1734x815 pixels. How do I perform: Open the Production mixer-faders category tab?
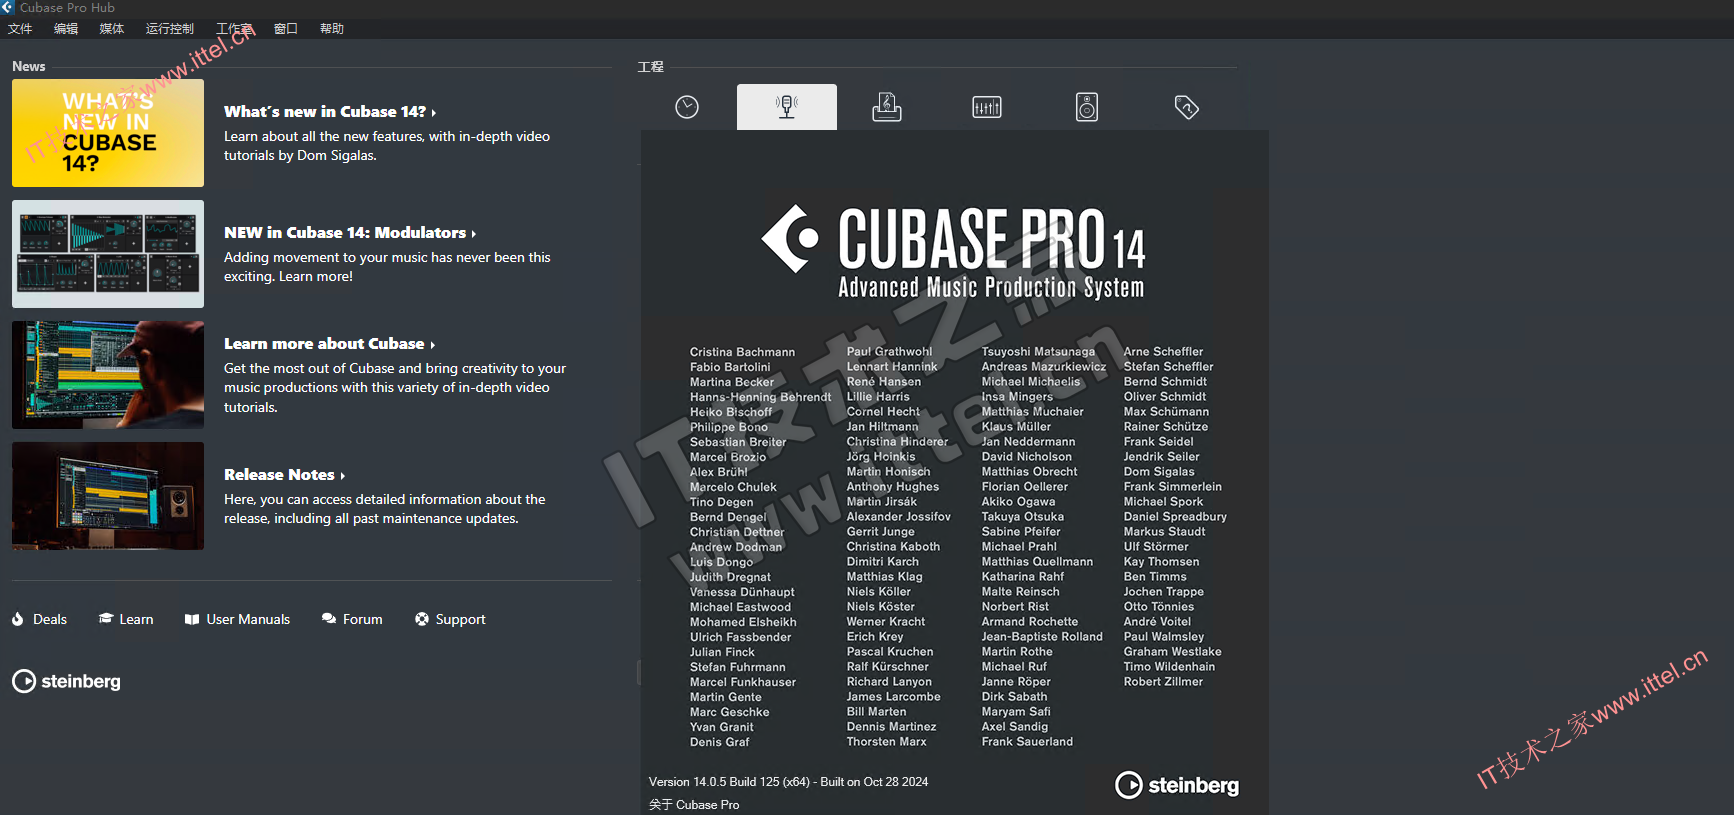tap(987, 107)
